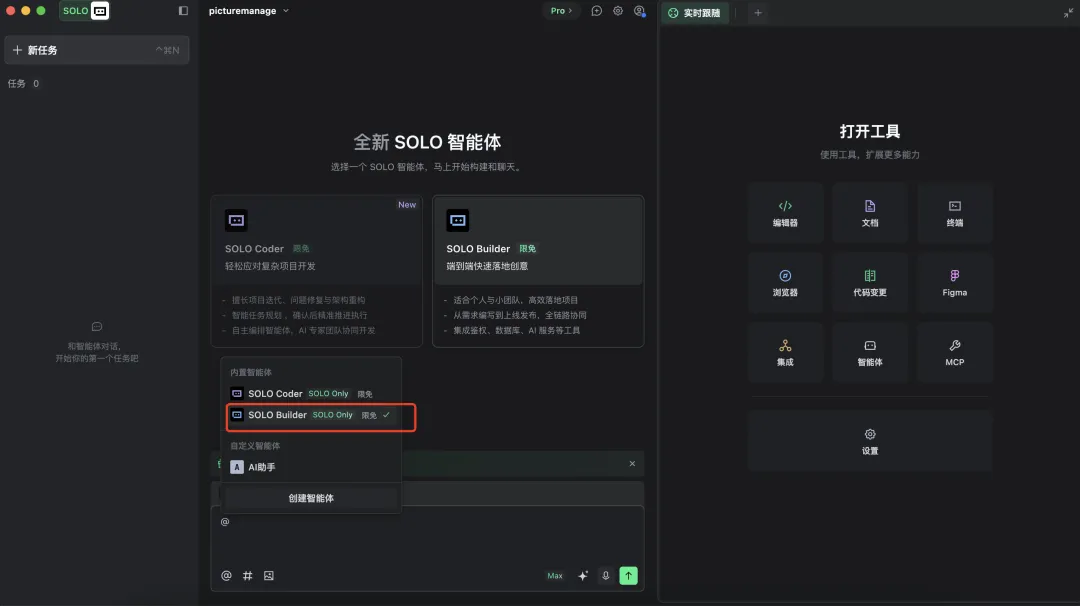Select the AI助手 custom agent

coord(313,467)
